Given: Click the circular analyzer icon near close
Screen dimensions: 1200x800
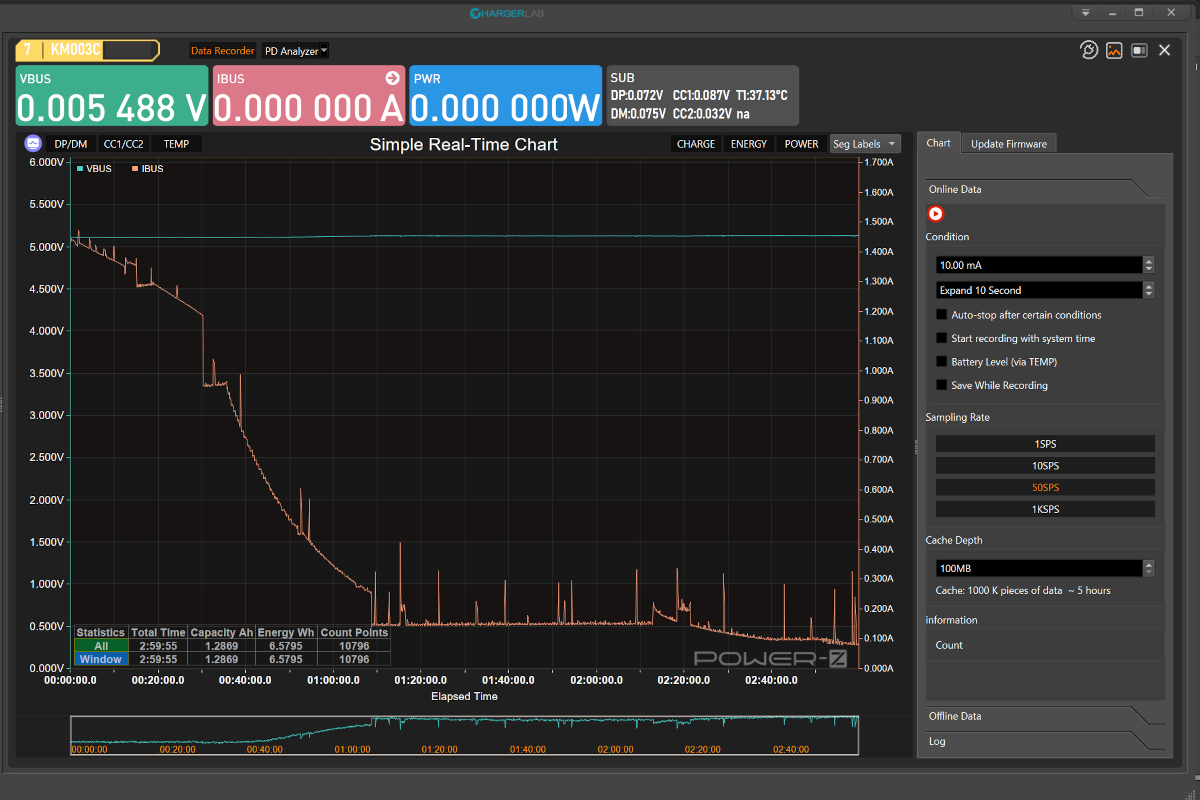Looking at the screenshot, I should pos(1089,50).
